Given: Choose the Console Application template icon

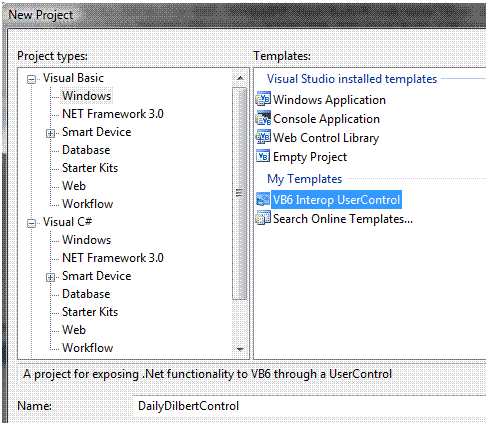Looking at the screenshot, I should coord(263,118).
